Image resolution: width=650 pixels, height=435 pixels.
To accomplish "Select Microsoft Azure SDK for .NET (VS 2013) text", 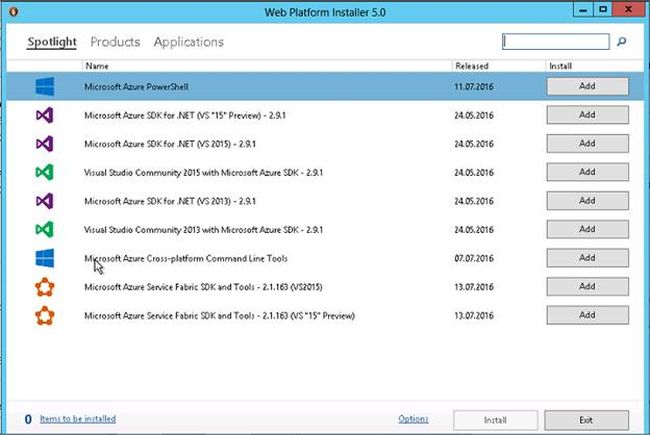I will coord(170,201).
